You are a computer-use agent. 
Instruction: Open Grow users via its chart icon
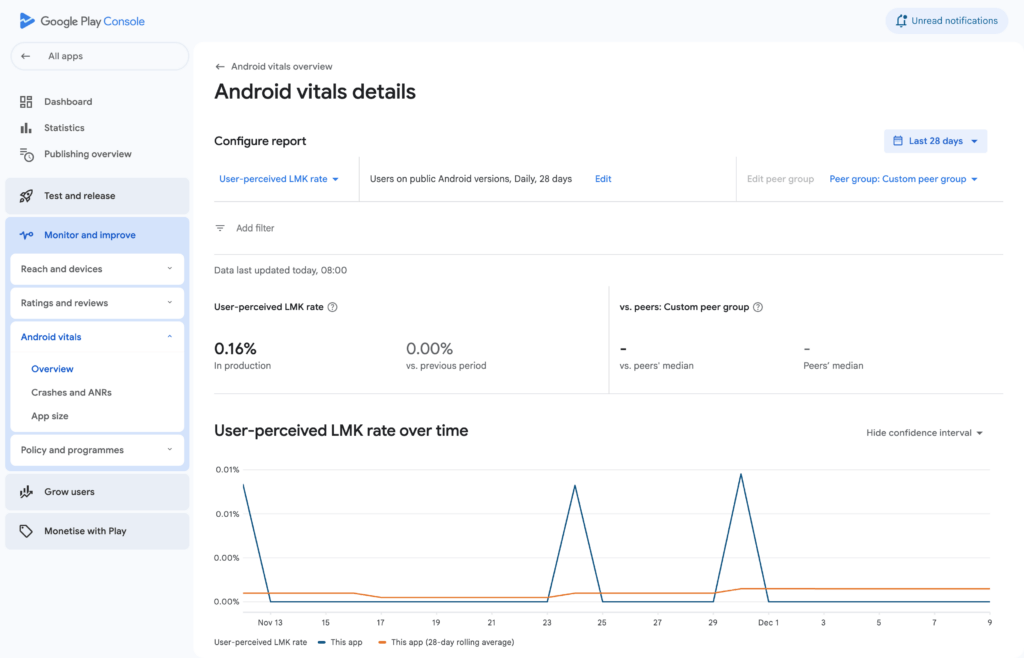tap(24, 491)
